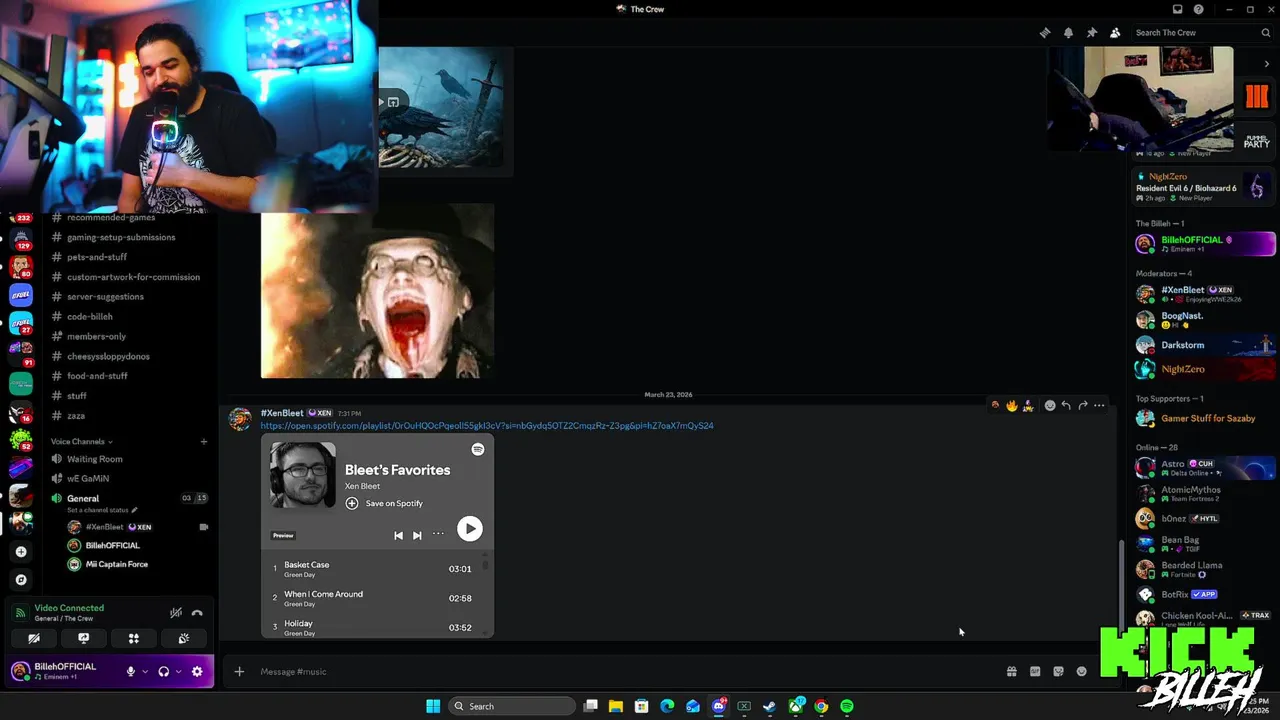
Task: Share your screen from the voice panel
Action: (x=84, y=638)
